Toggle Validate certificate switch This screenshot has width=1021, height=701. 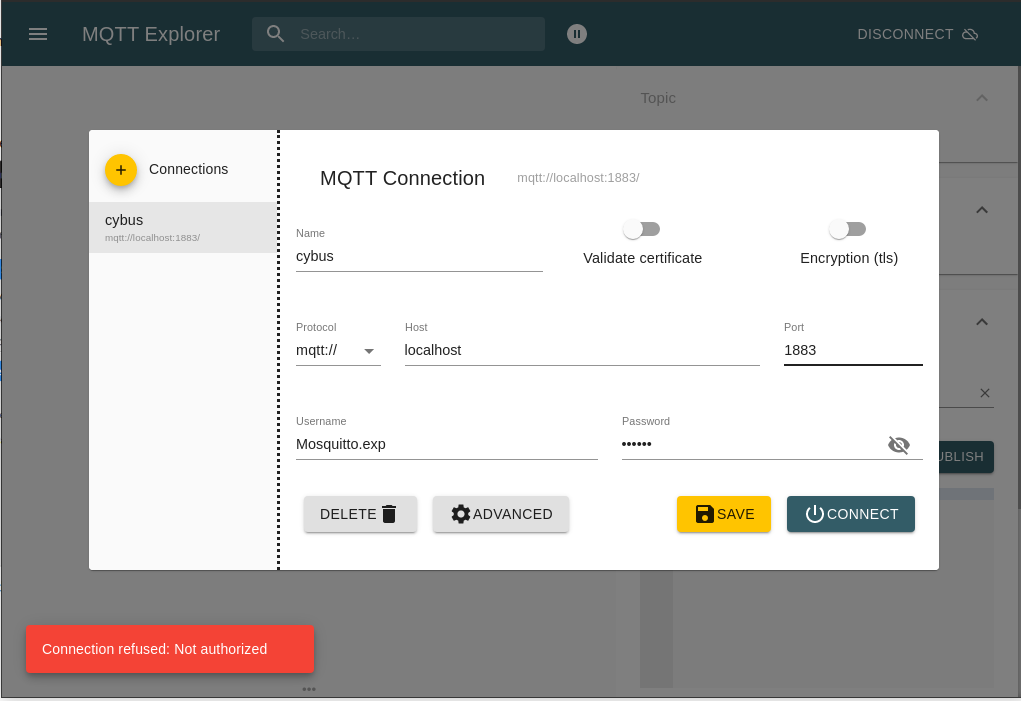pos(642,229)
